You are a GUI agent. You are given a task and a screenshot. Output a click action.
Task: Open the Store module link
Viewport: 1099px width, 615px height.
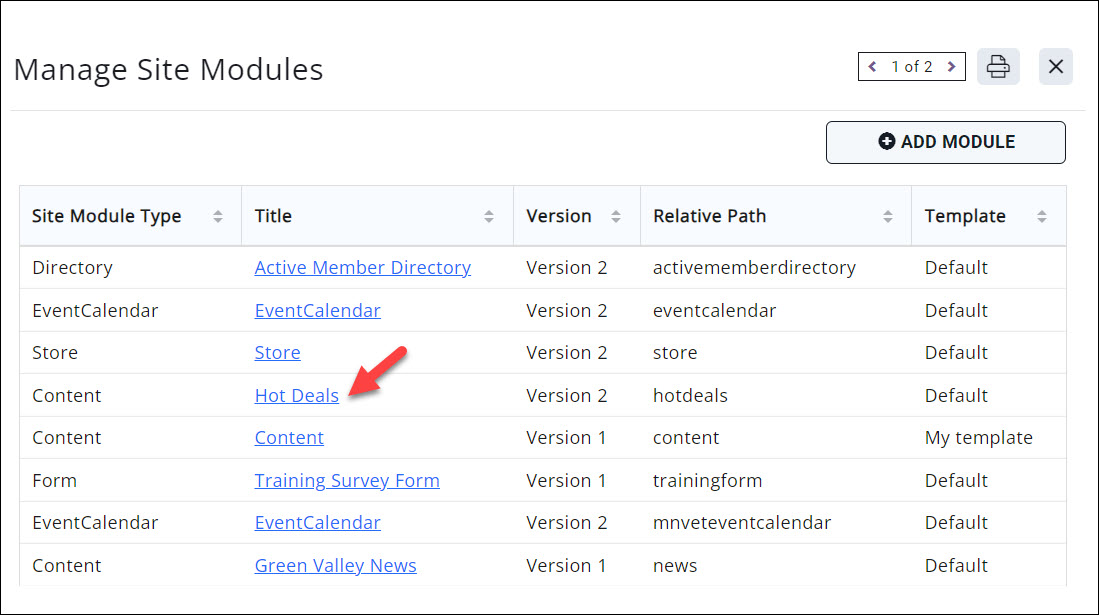click(277, 353)
